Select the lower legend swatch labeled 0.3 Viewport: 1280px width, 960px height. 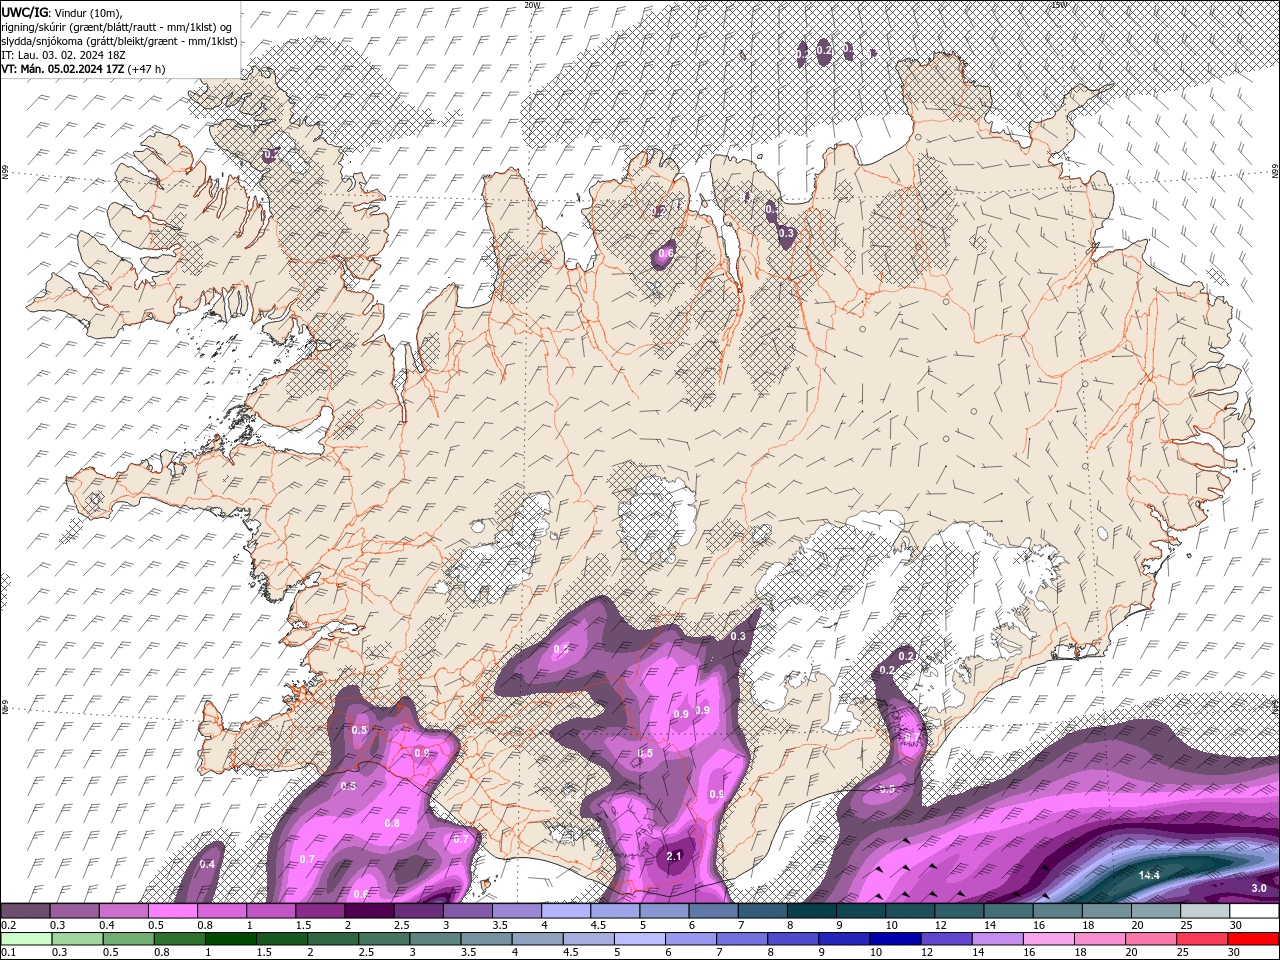coord(77,939)
